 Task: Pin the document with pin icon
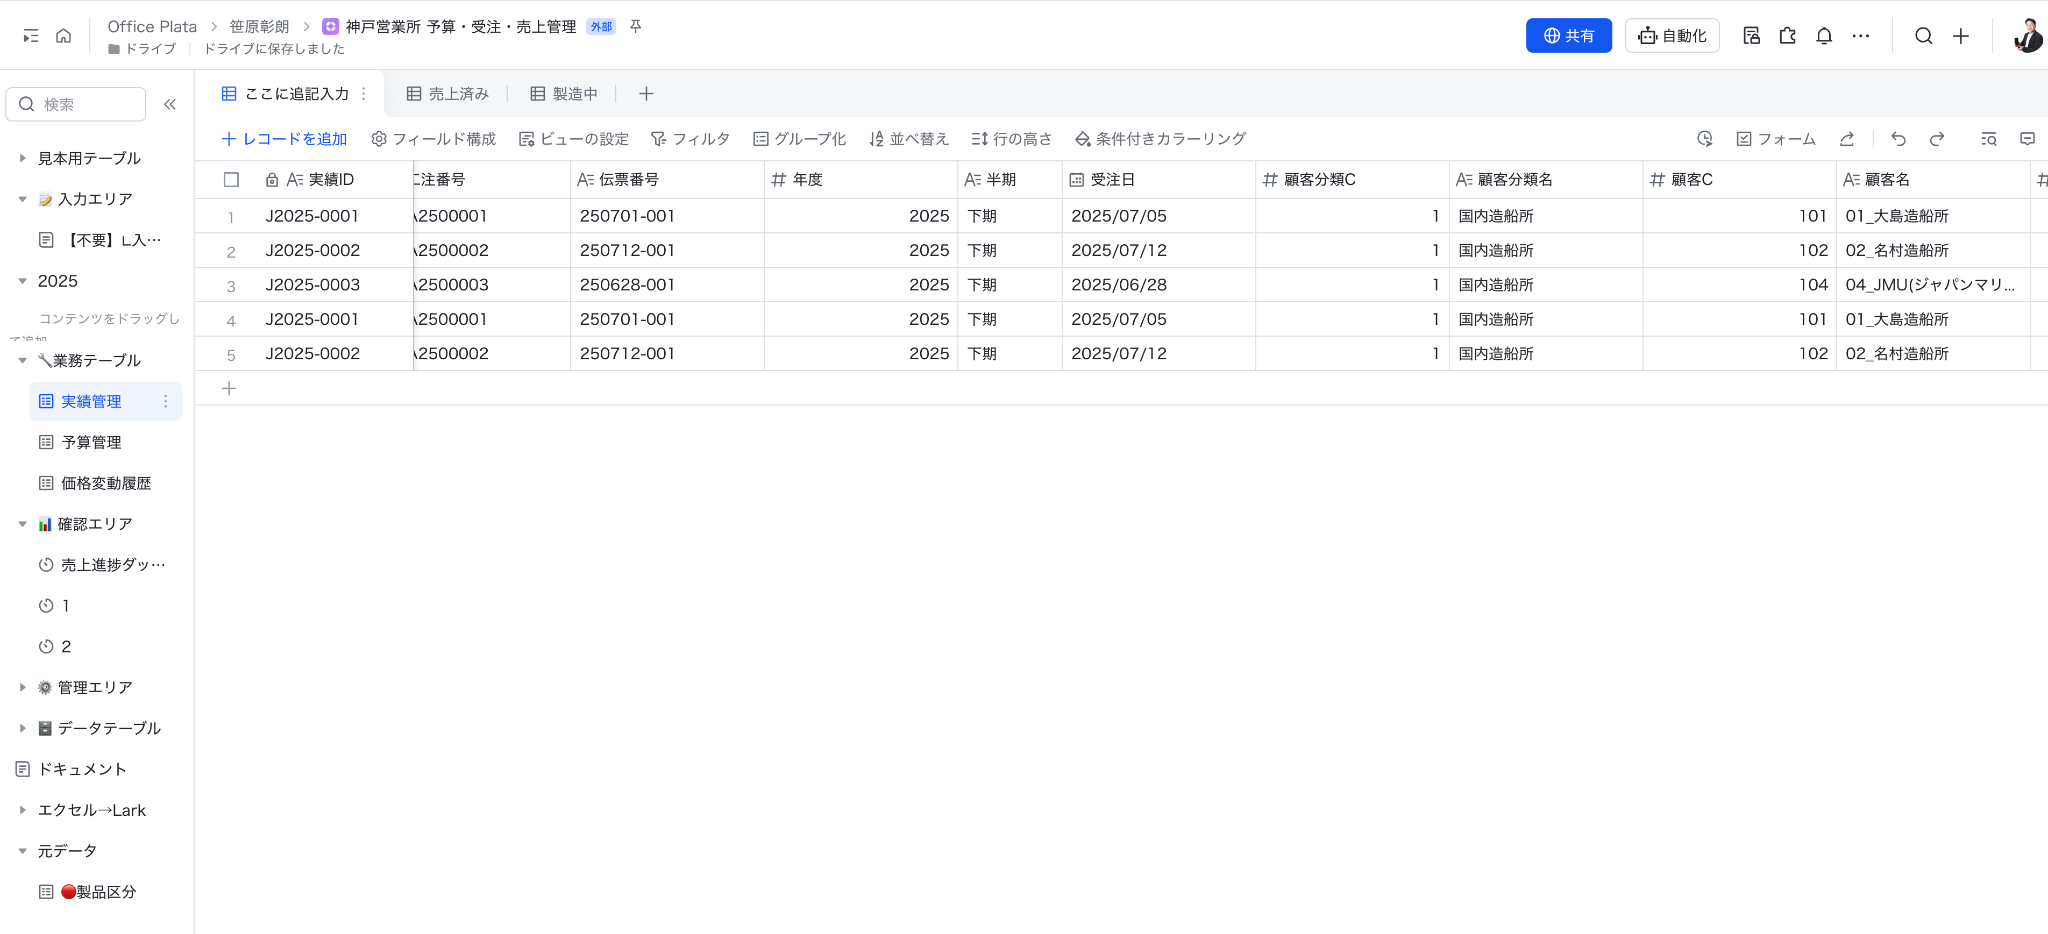click(635, 27)
